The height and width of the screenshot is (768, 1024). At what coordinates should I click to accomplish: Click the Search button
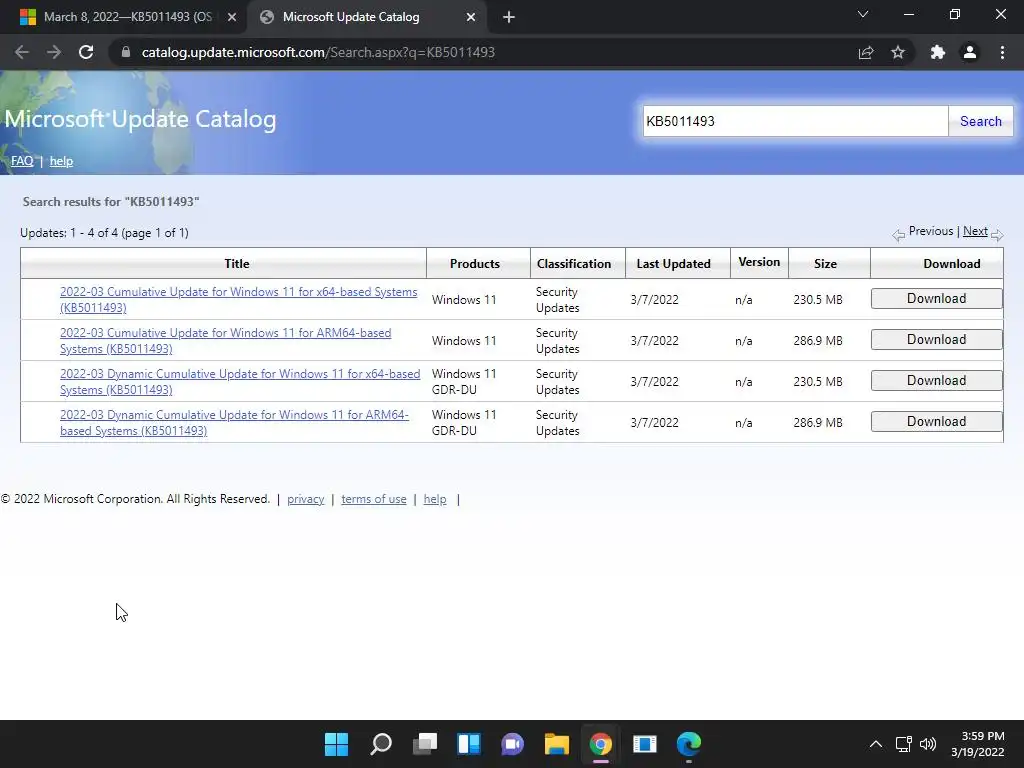(980, 121)
